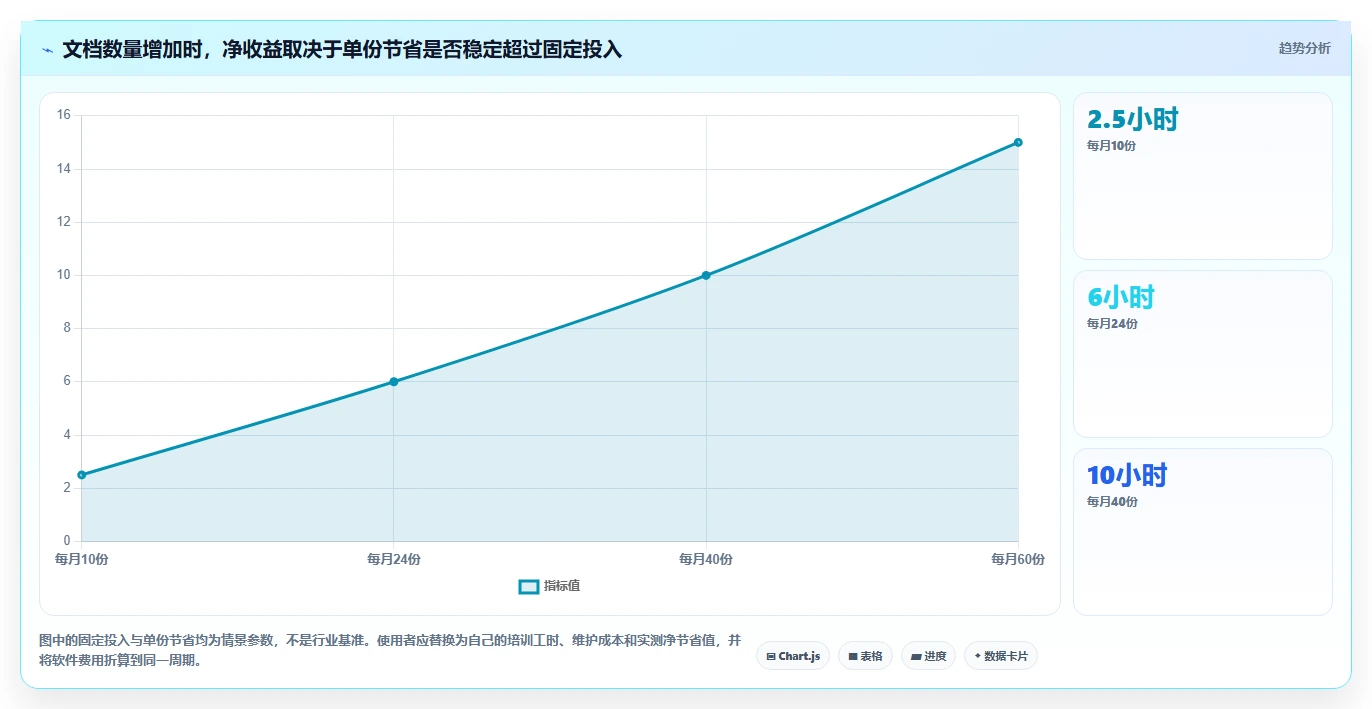1372x709 pixels.
Task: Open the 2.5小时 stat card
Action: point(1202,176)
